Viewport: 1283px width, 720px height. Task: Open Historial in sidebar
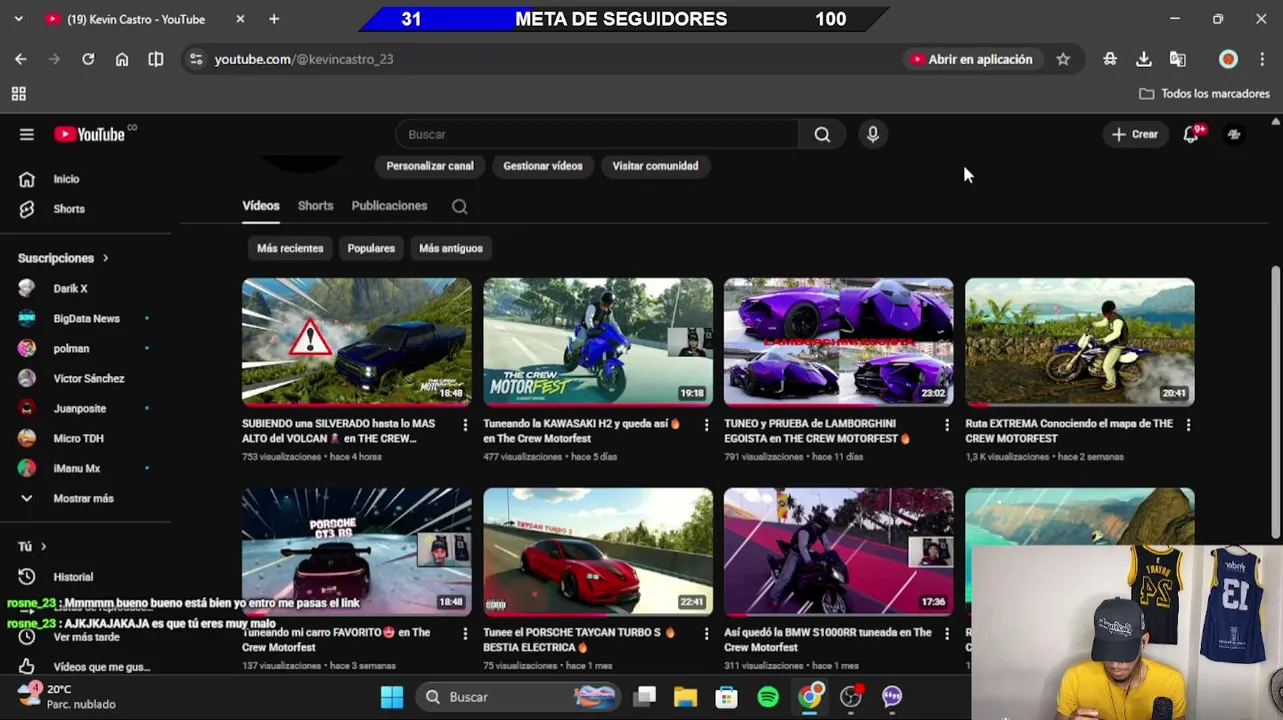coord(73,577)
